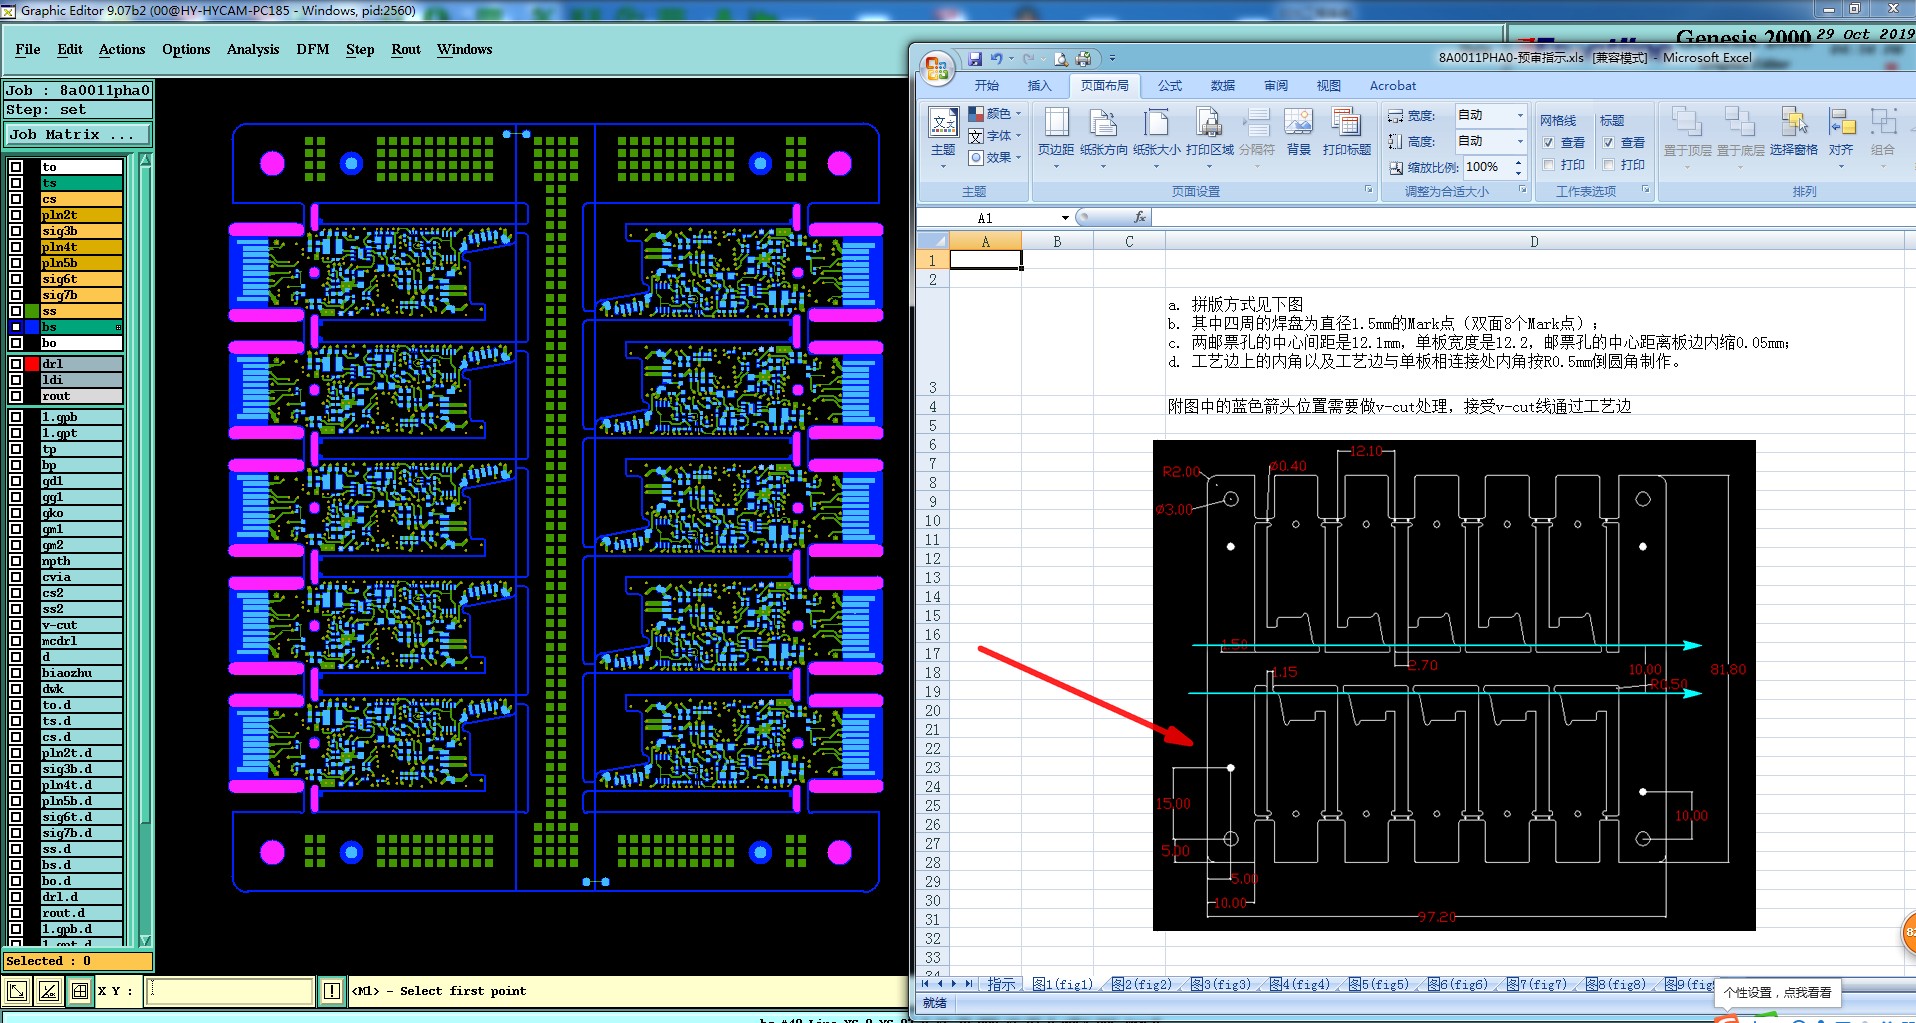Click the first snap icon in Genesis status bar
Viewport: 1916px width, 1023px height.
click(x=17, y=991)
